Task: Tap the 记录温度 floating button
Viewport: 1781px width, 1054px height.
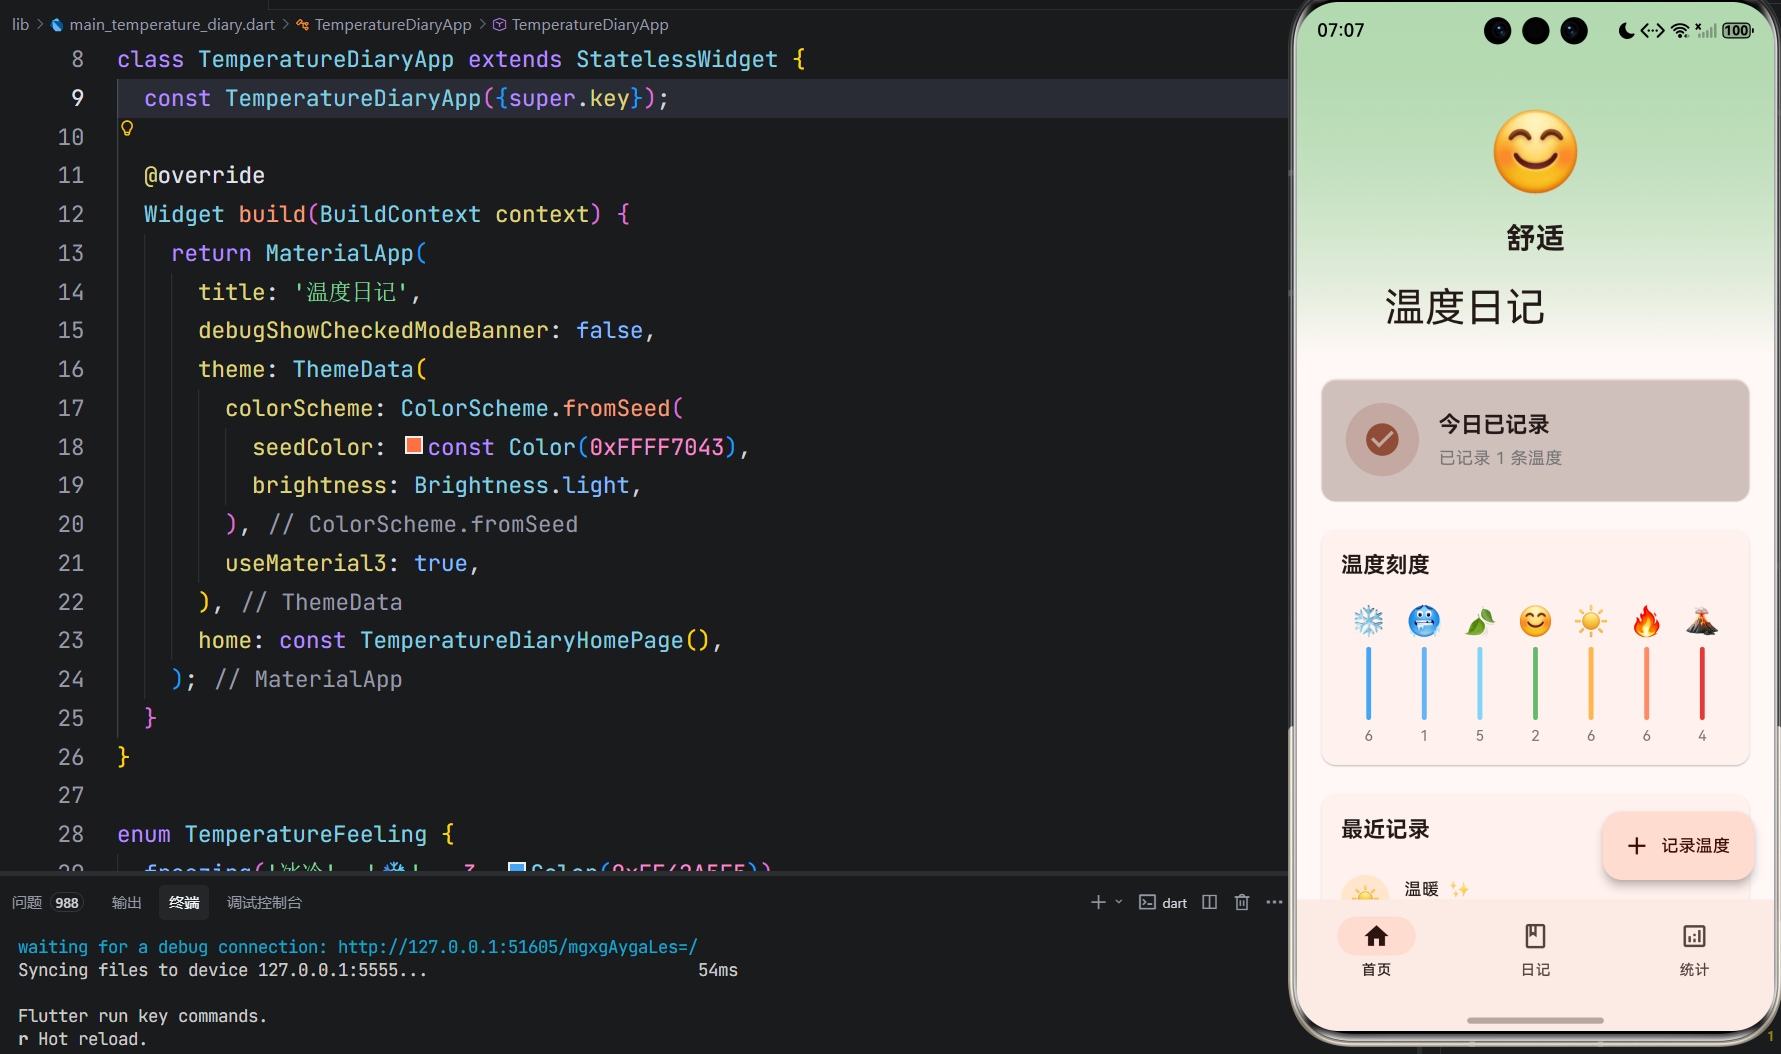Action: tap(1678, 846)
